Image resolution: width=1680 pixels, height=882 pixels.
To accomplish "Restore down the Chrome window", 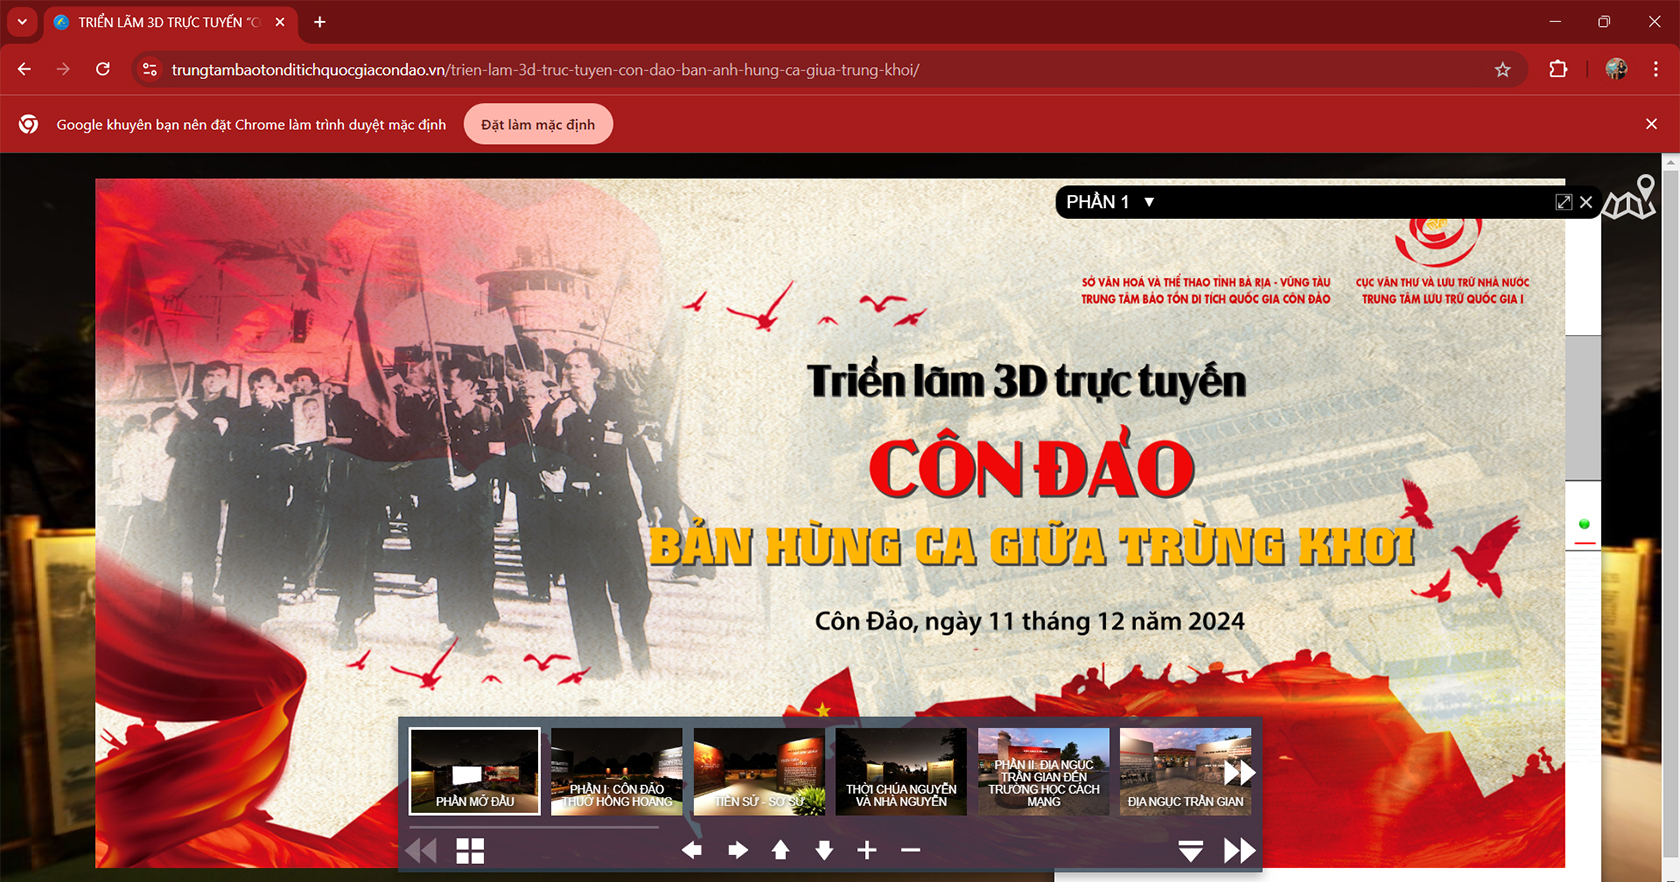I will point(1604,21).
